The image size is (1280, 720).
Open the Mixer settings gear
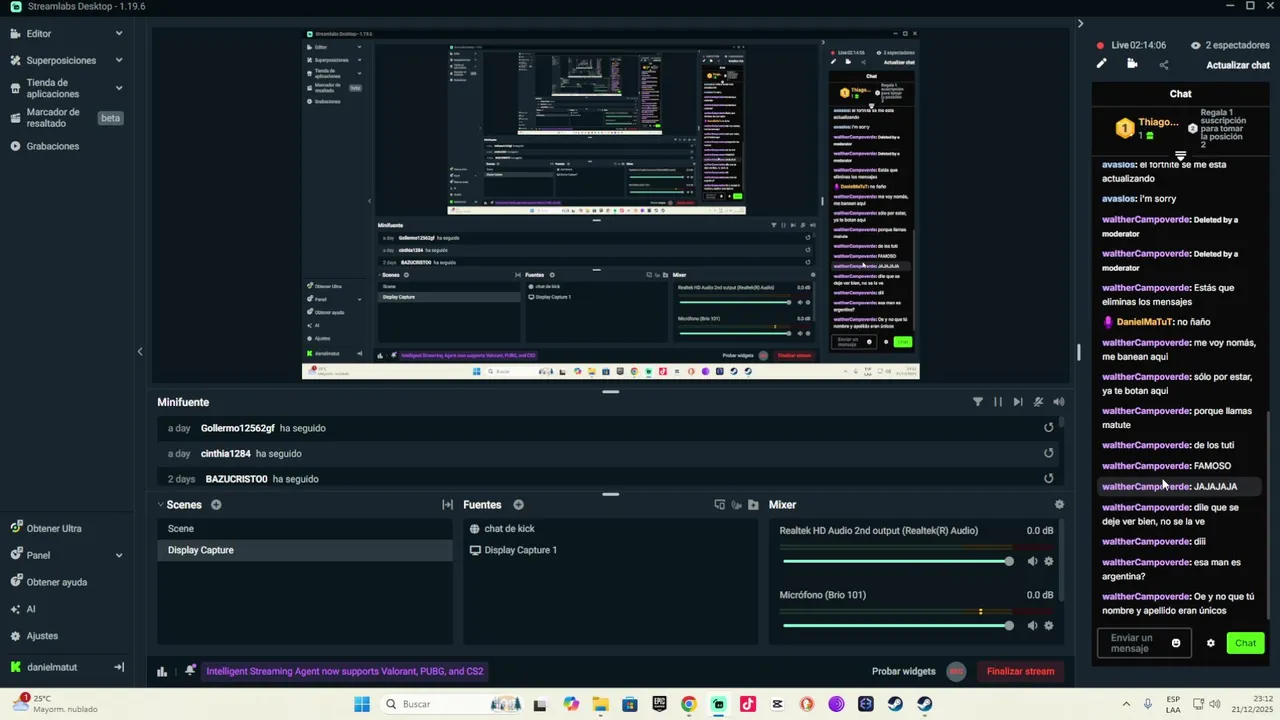[1059, 505]
